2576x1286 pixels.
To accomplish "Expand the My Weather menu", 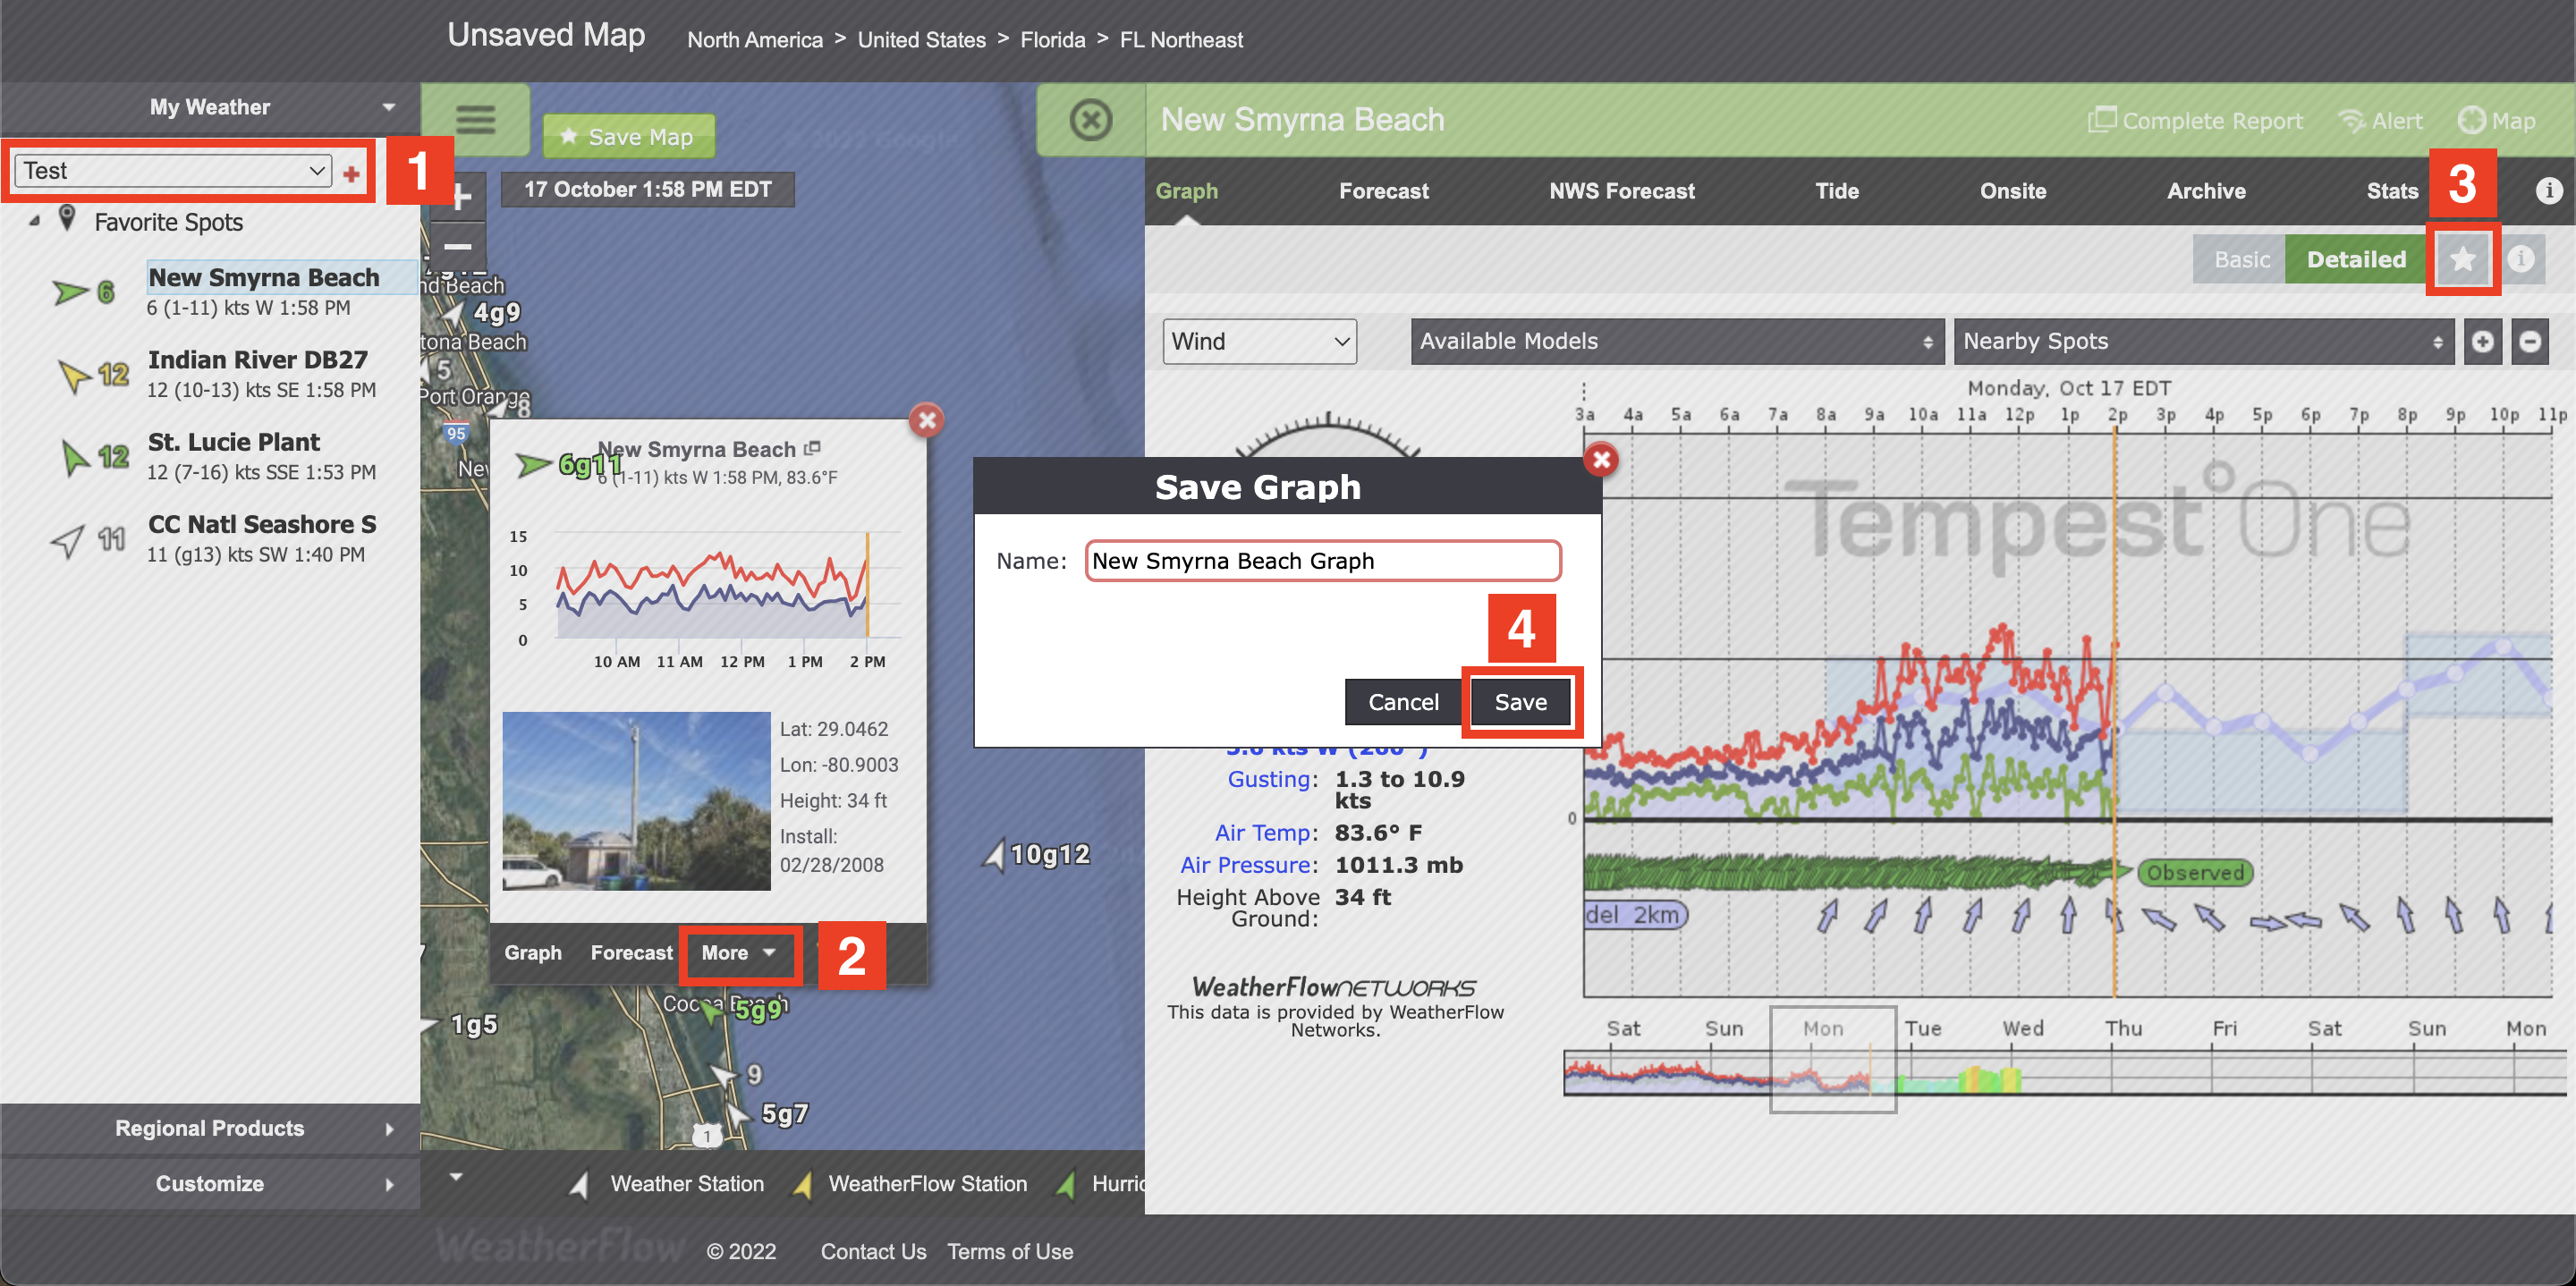I will coord(210,107).
